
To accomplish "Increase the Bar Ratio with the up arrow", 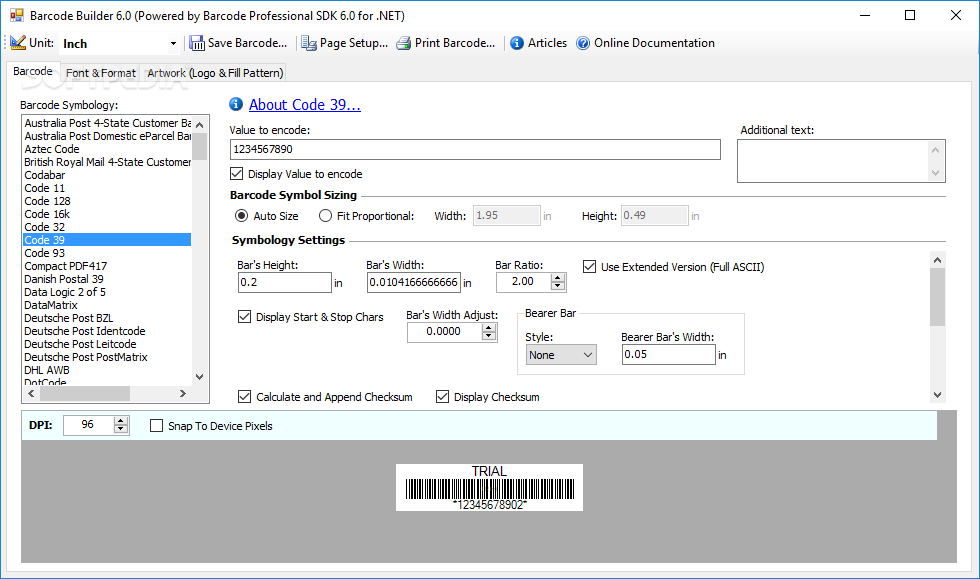I will click(558, 278).
